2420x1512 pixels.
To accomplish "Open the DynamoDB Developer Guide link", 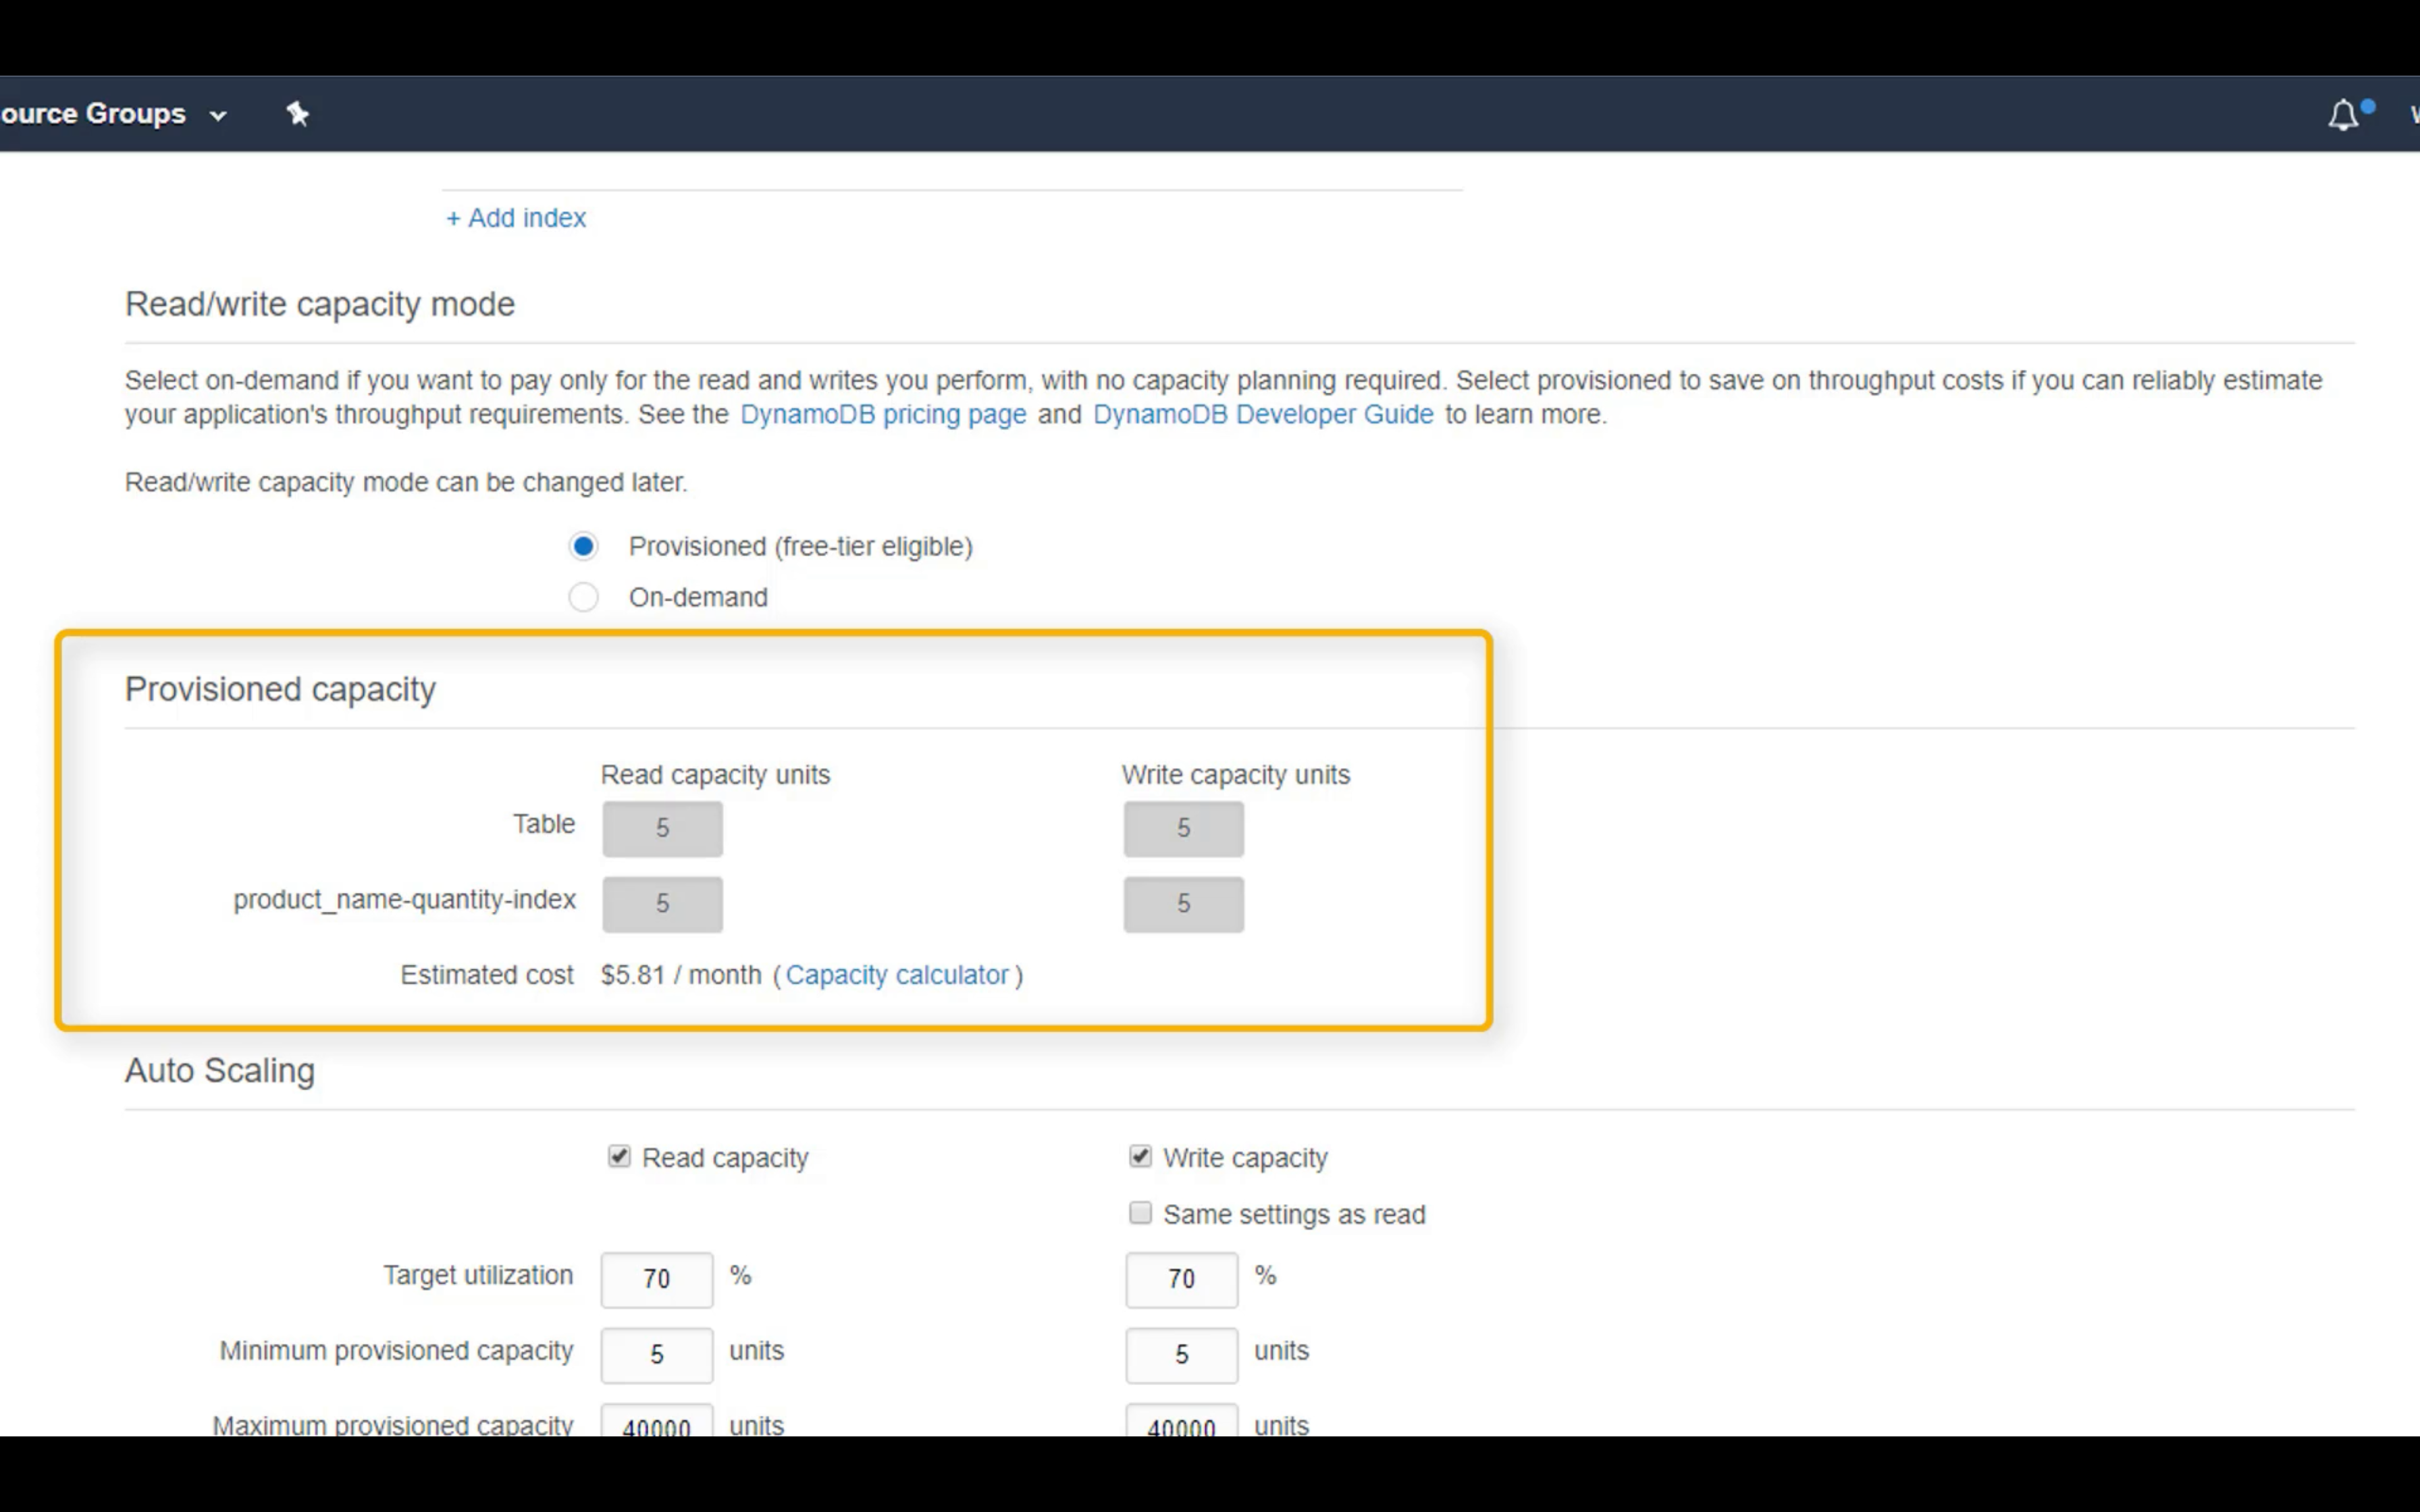I will [1262, 415].
